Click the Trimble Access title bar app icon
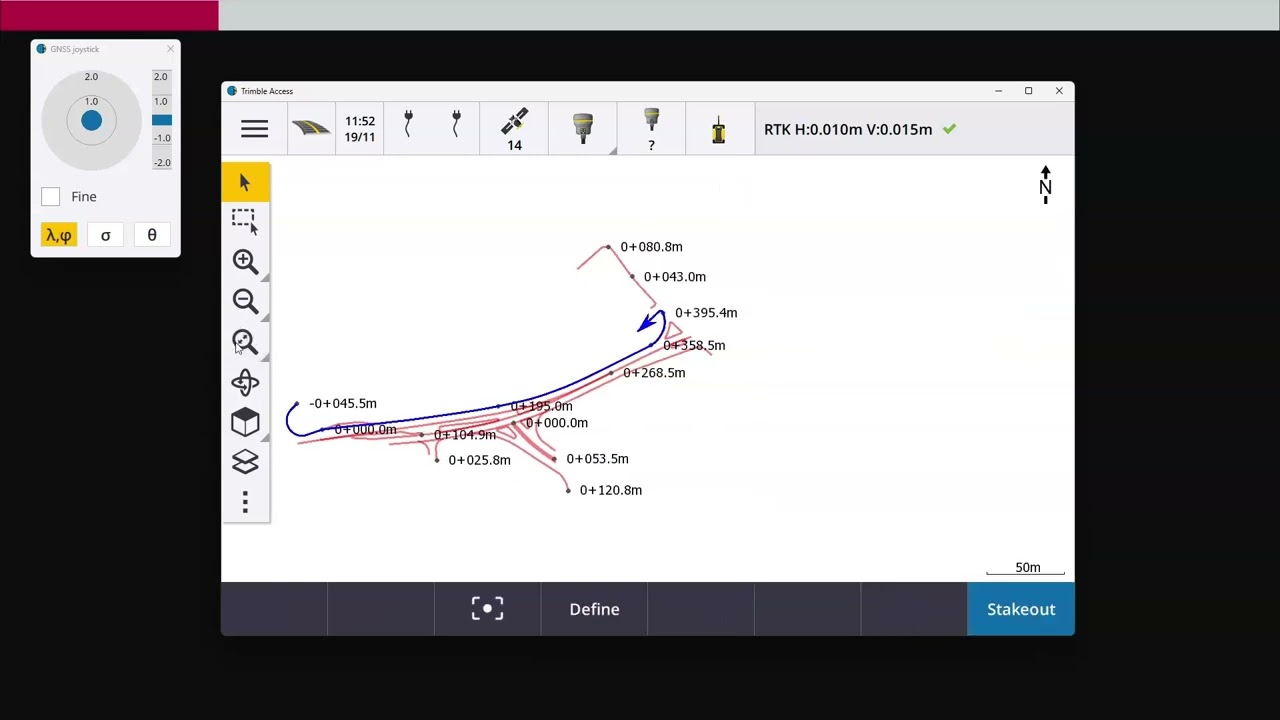The height and width of the screenshot is (720, 1280). tap(232, 91)
